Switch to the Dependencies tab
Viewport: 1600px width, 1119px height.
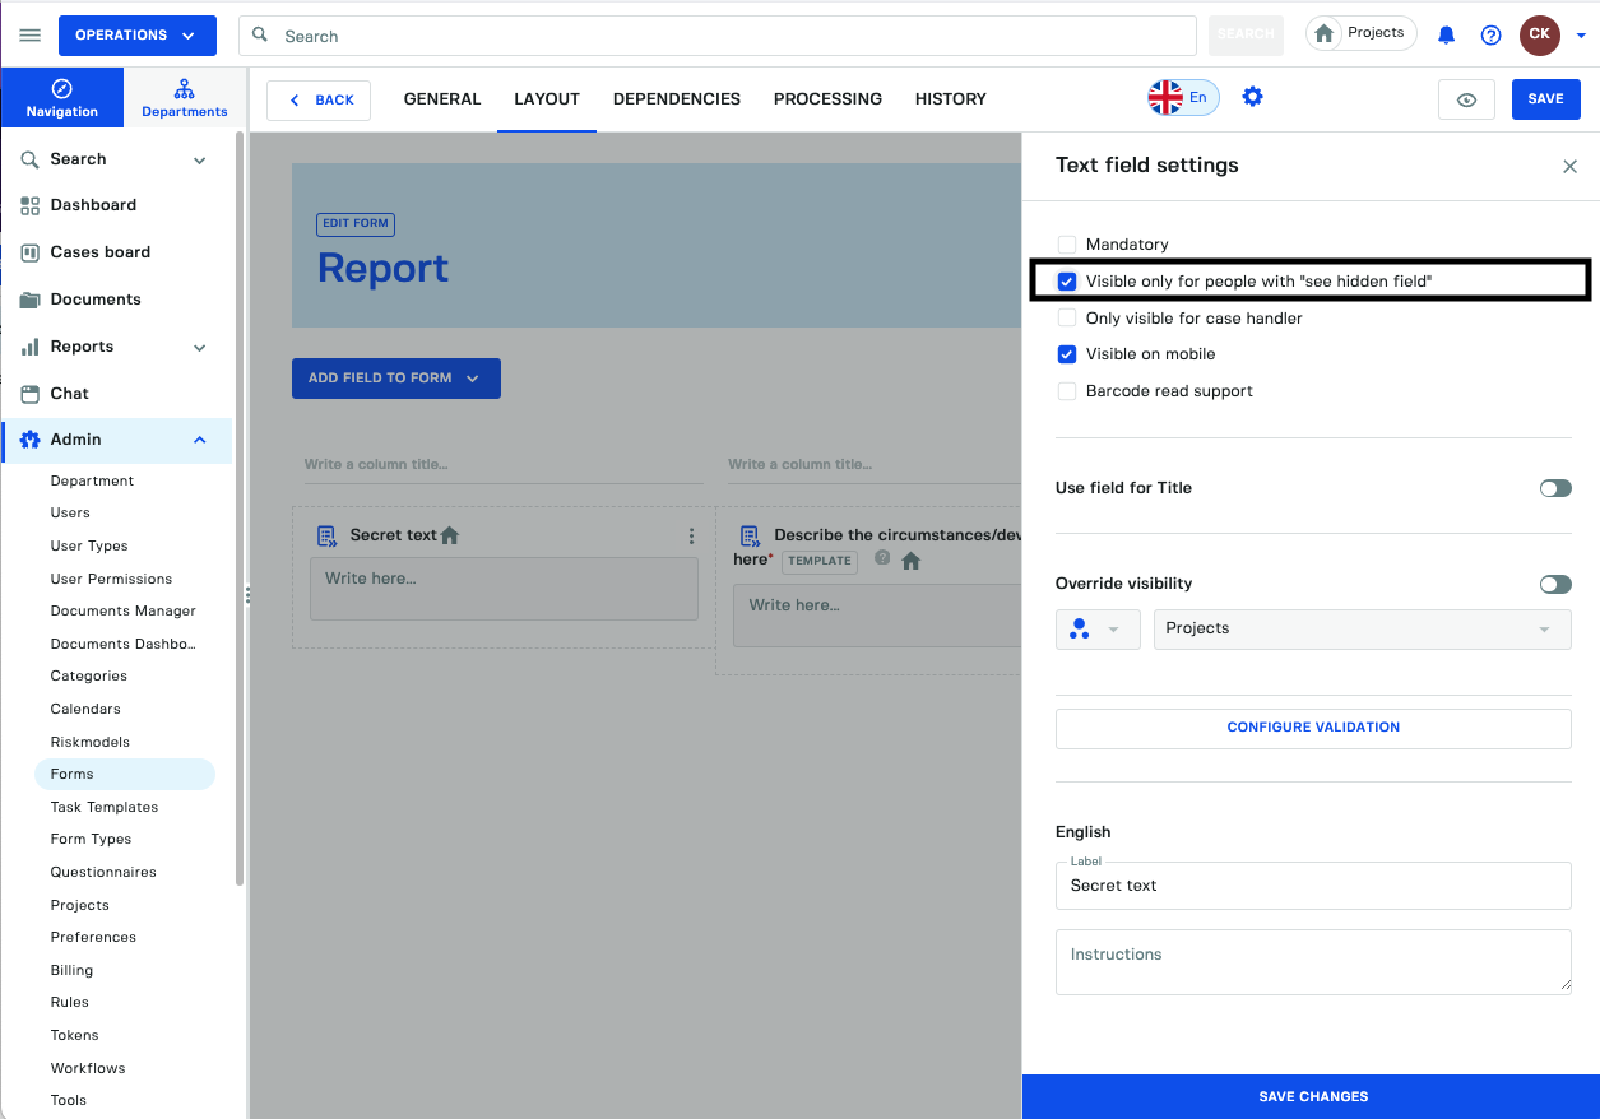pyautogui.click(x=676, y=99)
